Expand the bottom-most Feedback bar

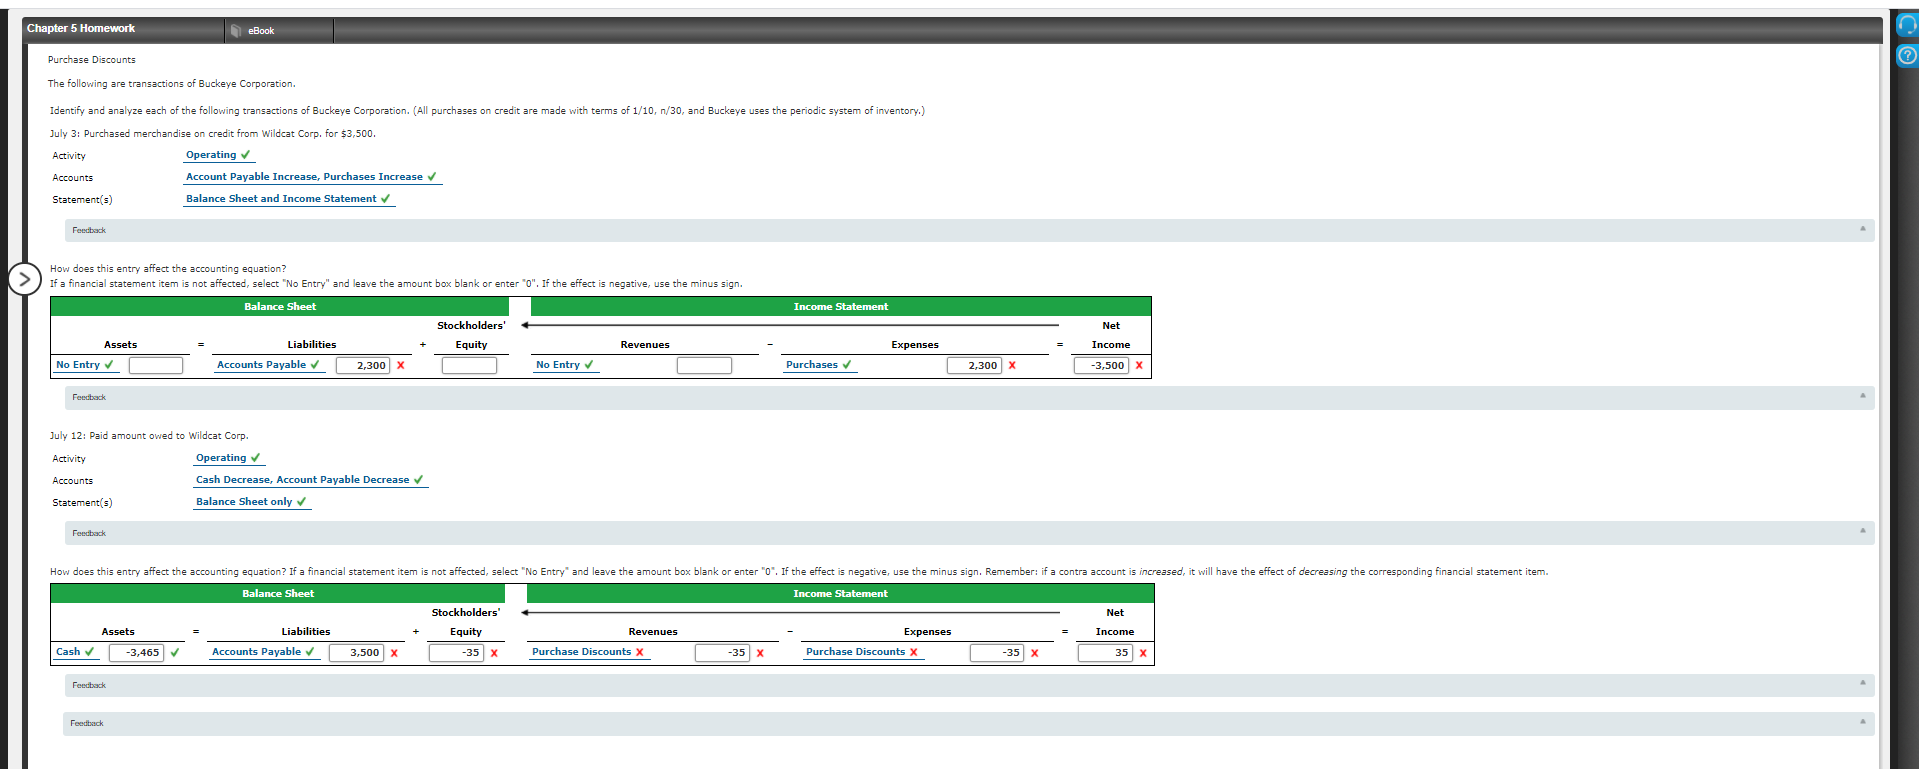968,723
